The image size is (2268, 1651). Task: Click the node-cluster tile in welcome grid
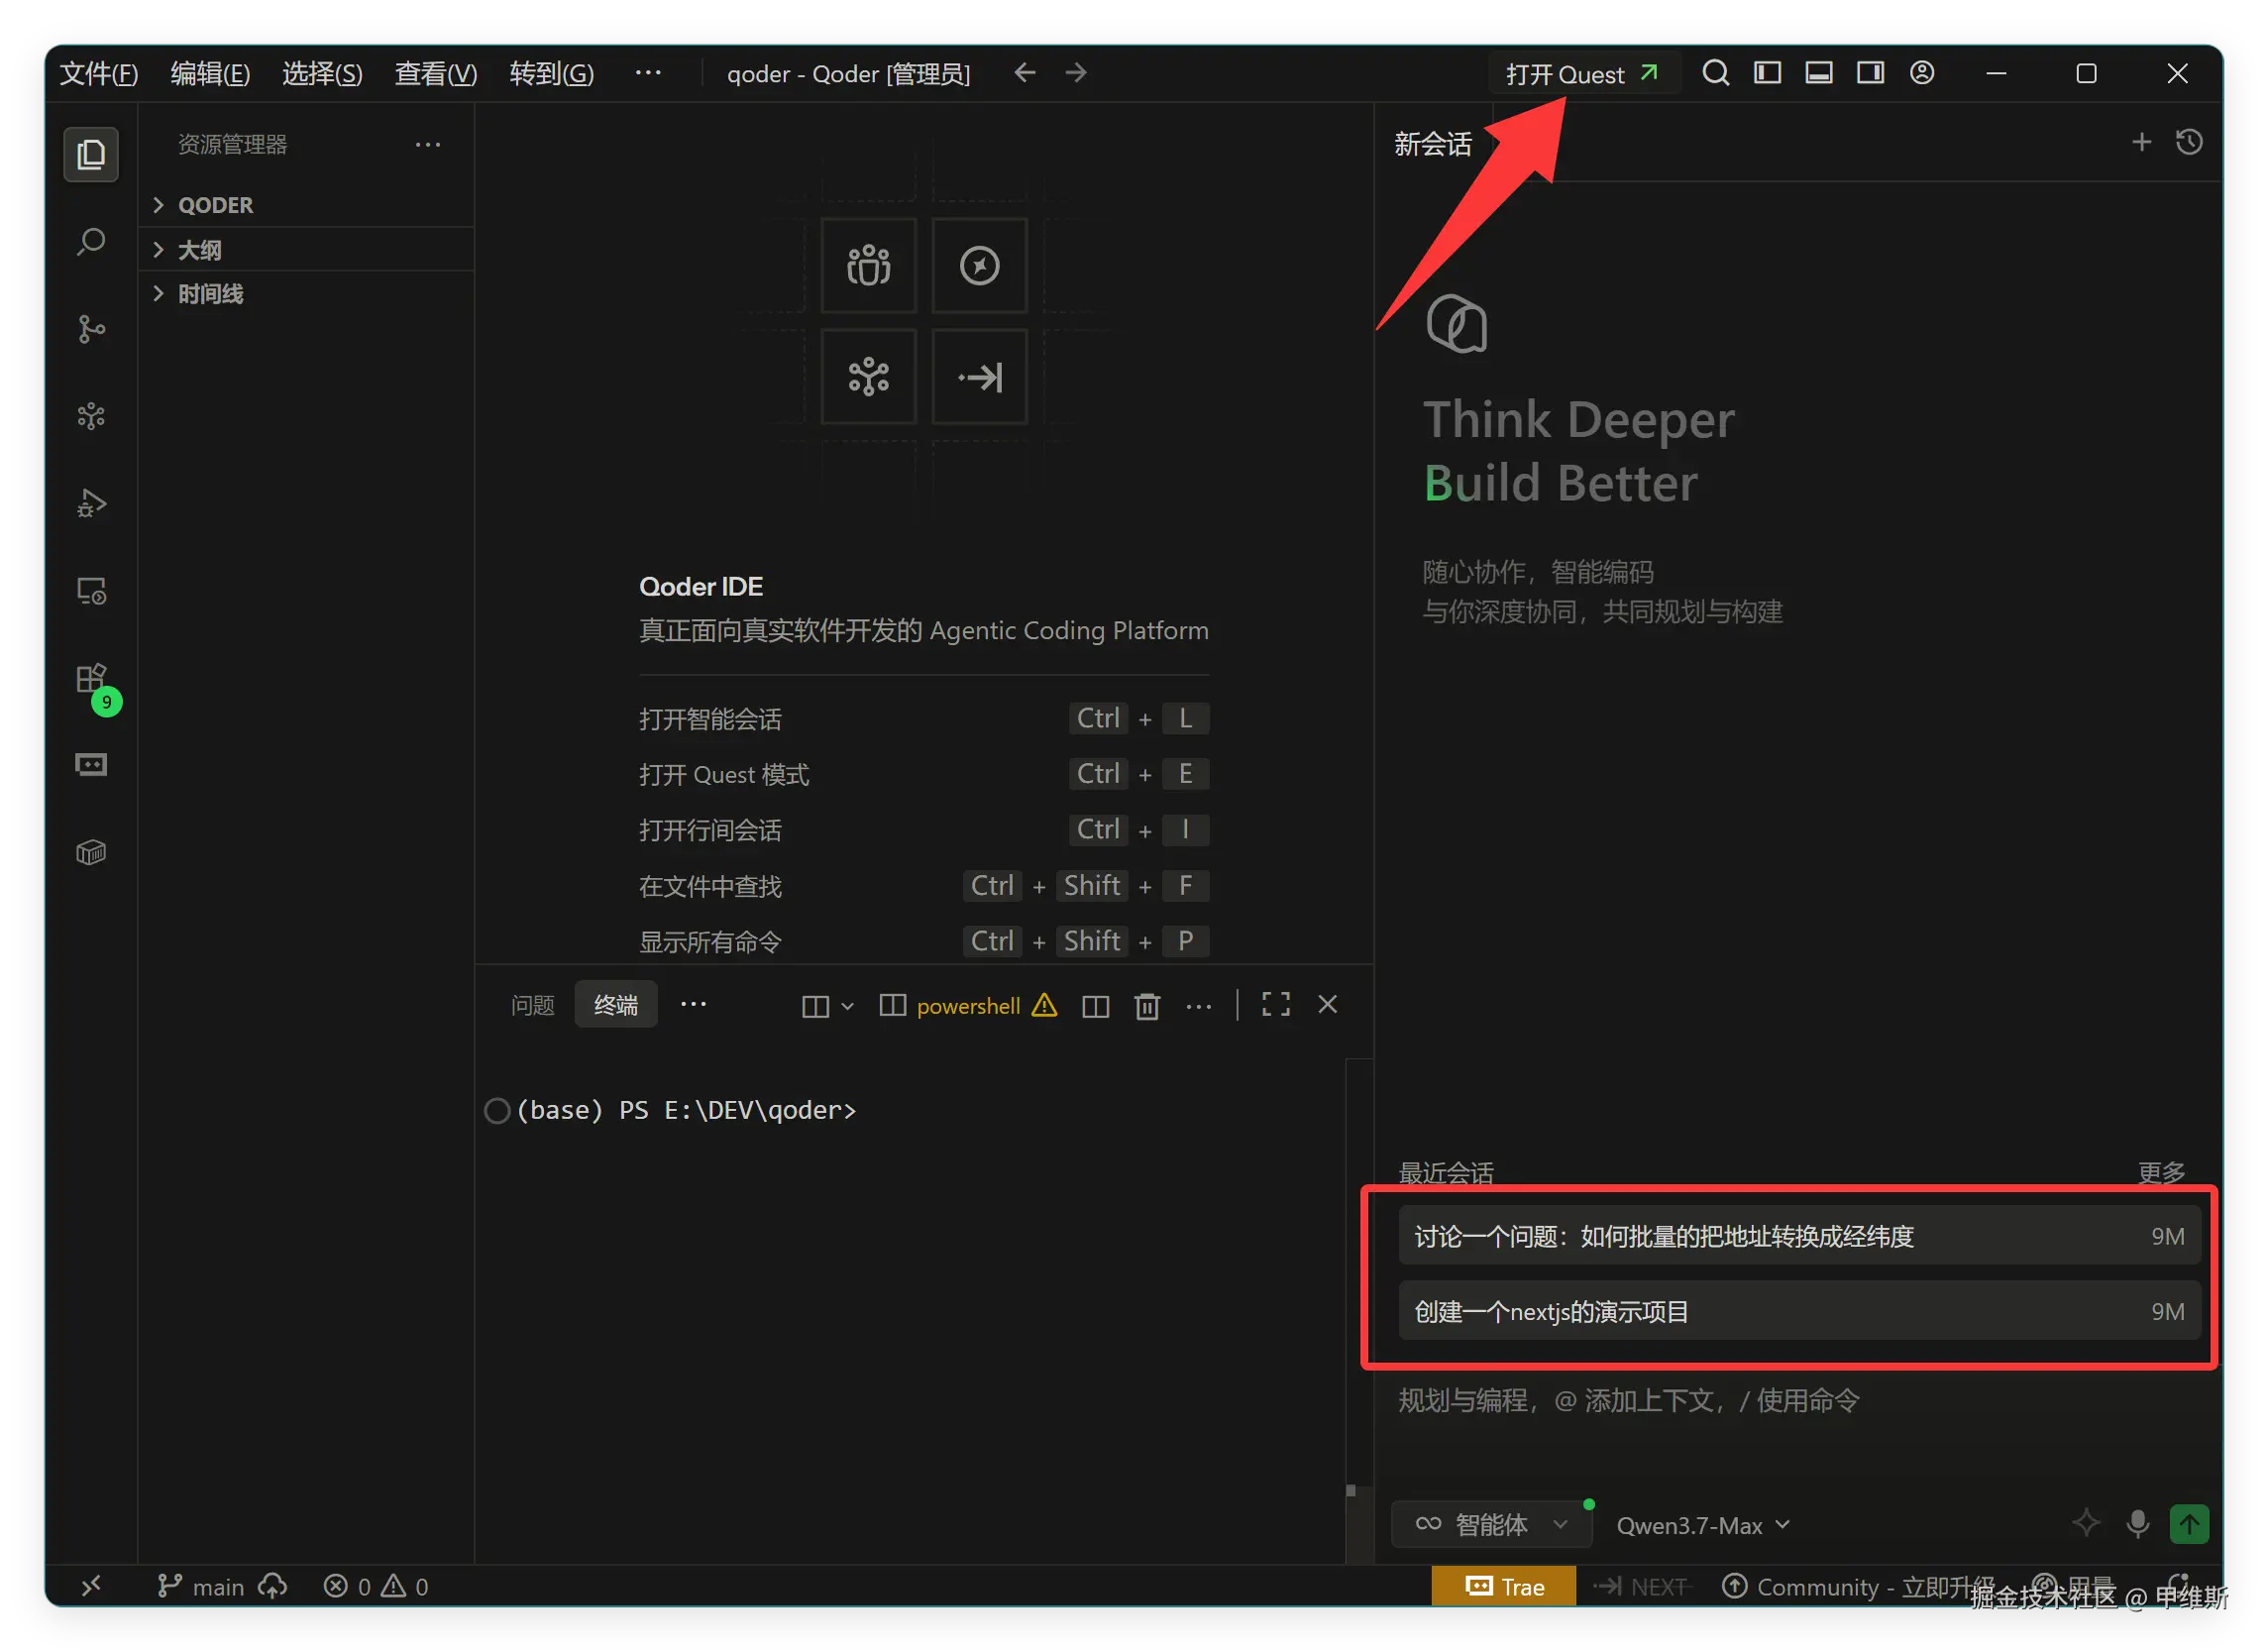pyautogui.click(x=868, y=376)
